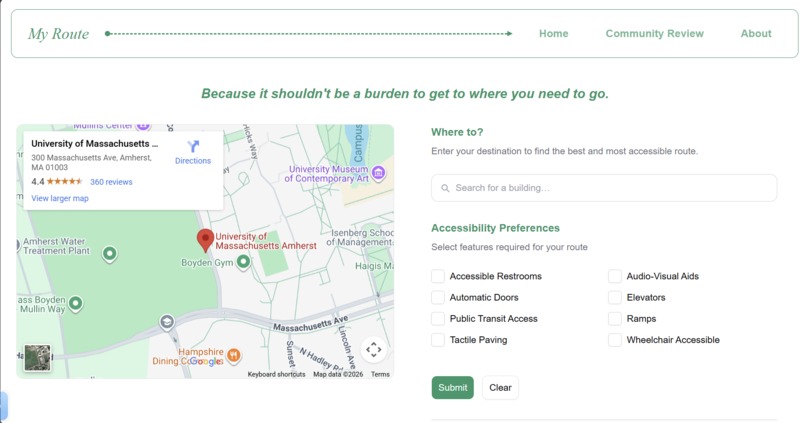Click the Mullins Center purple marker

pyautogui.click(x=143, y=126)
